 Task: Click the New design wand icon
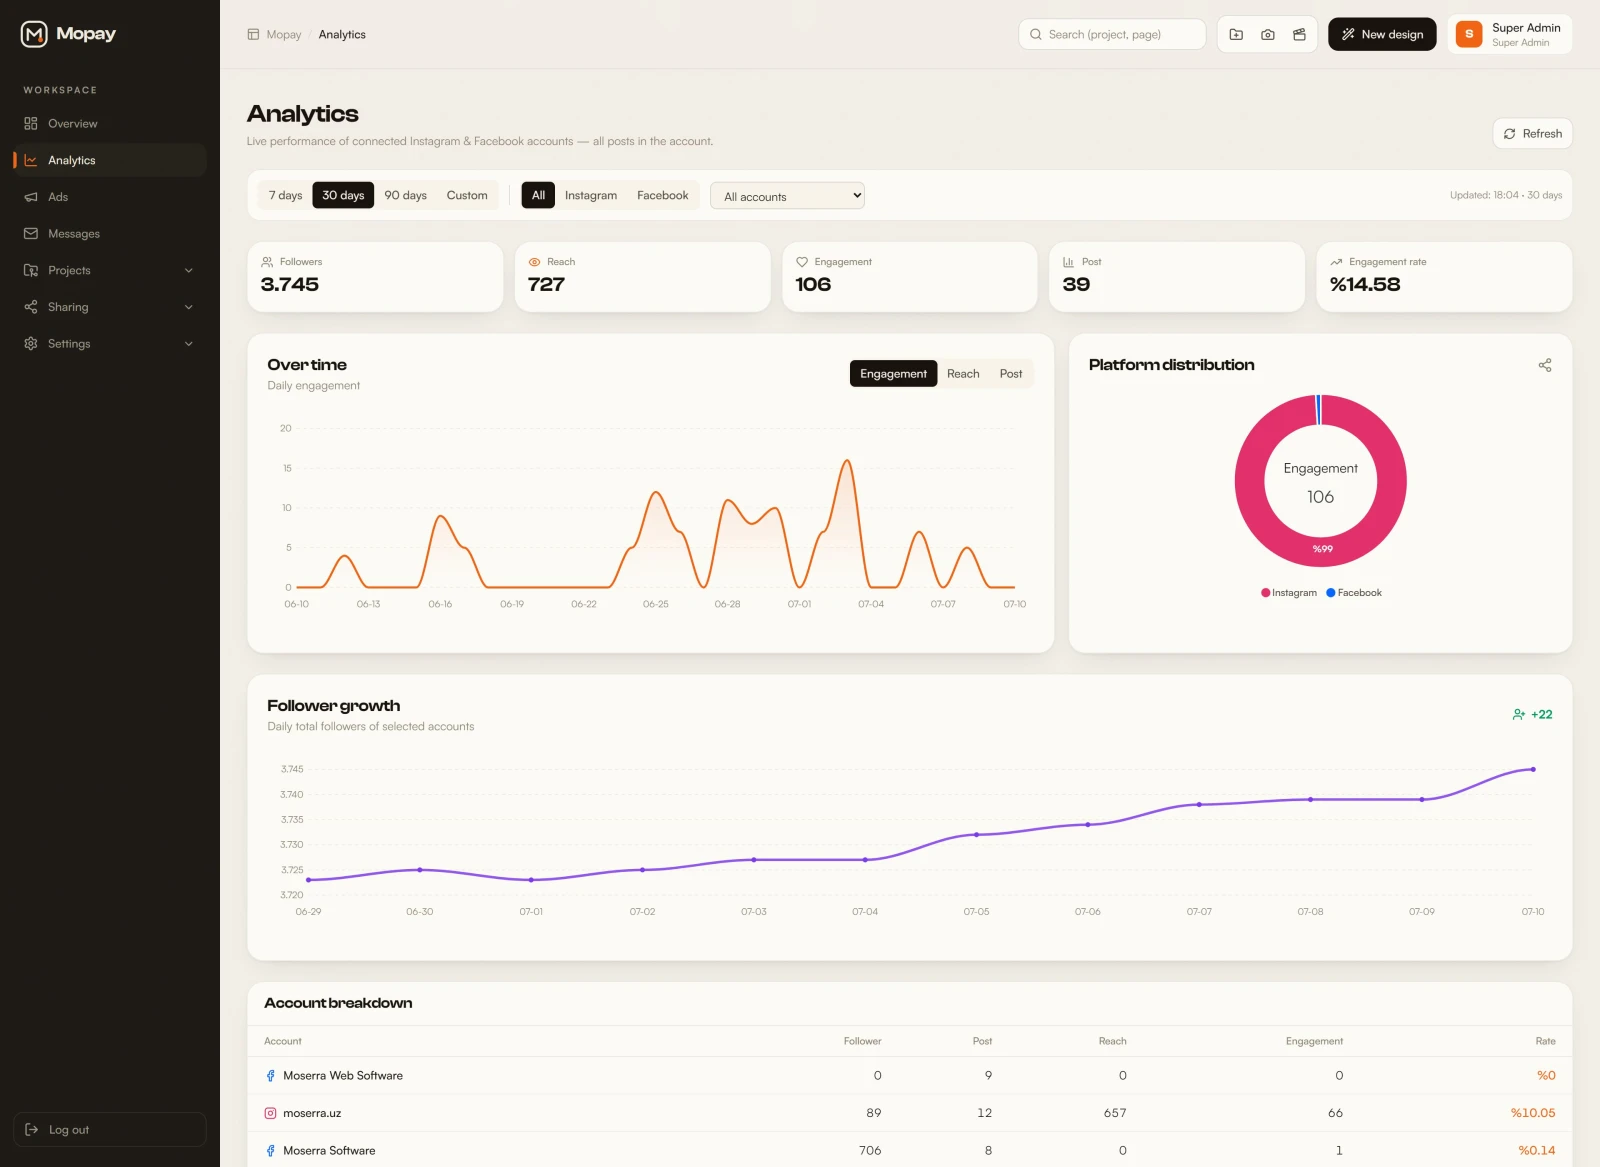1348,34
